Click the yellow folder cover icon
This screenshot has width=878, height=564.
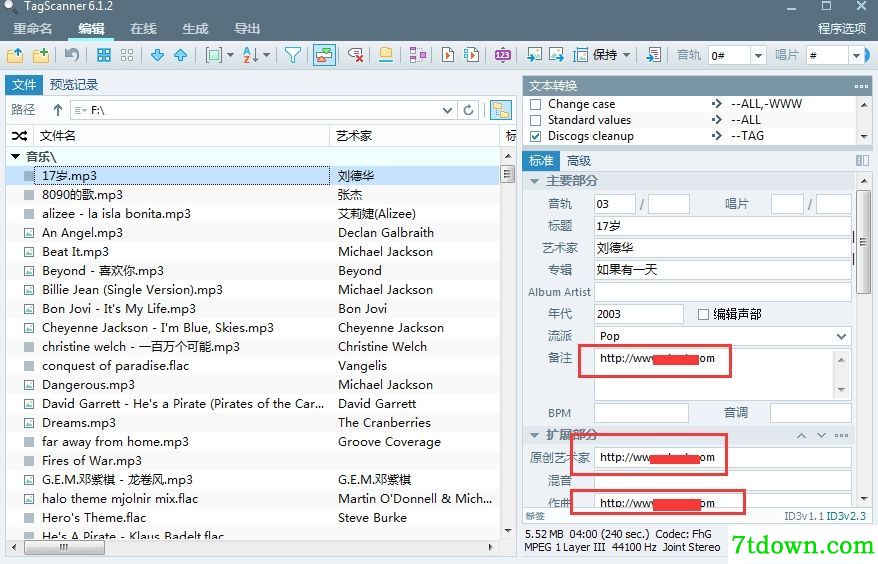click(386, 55)
